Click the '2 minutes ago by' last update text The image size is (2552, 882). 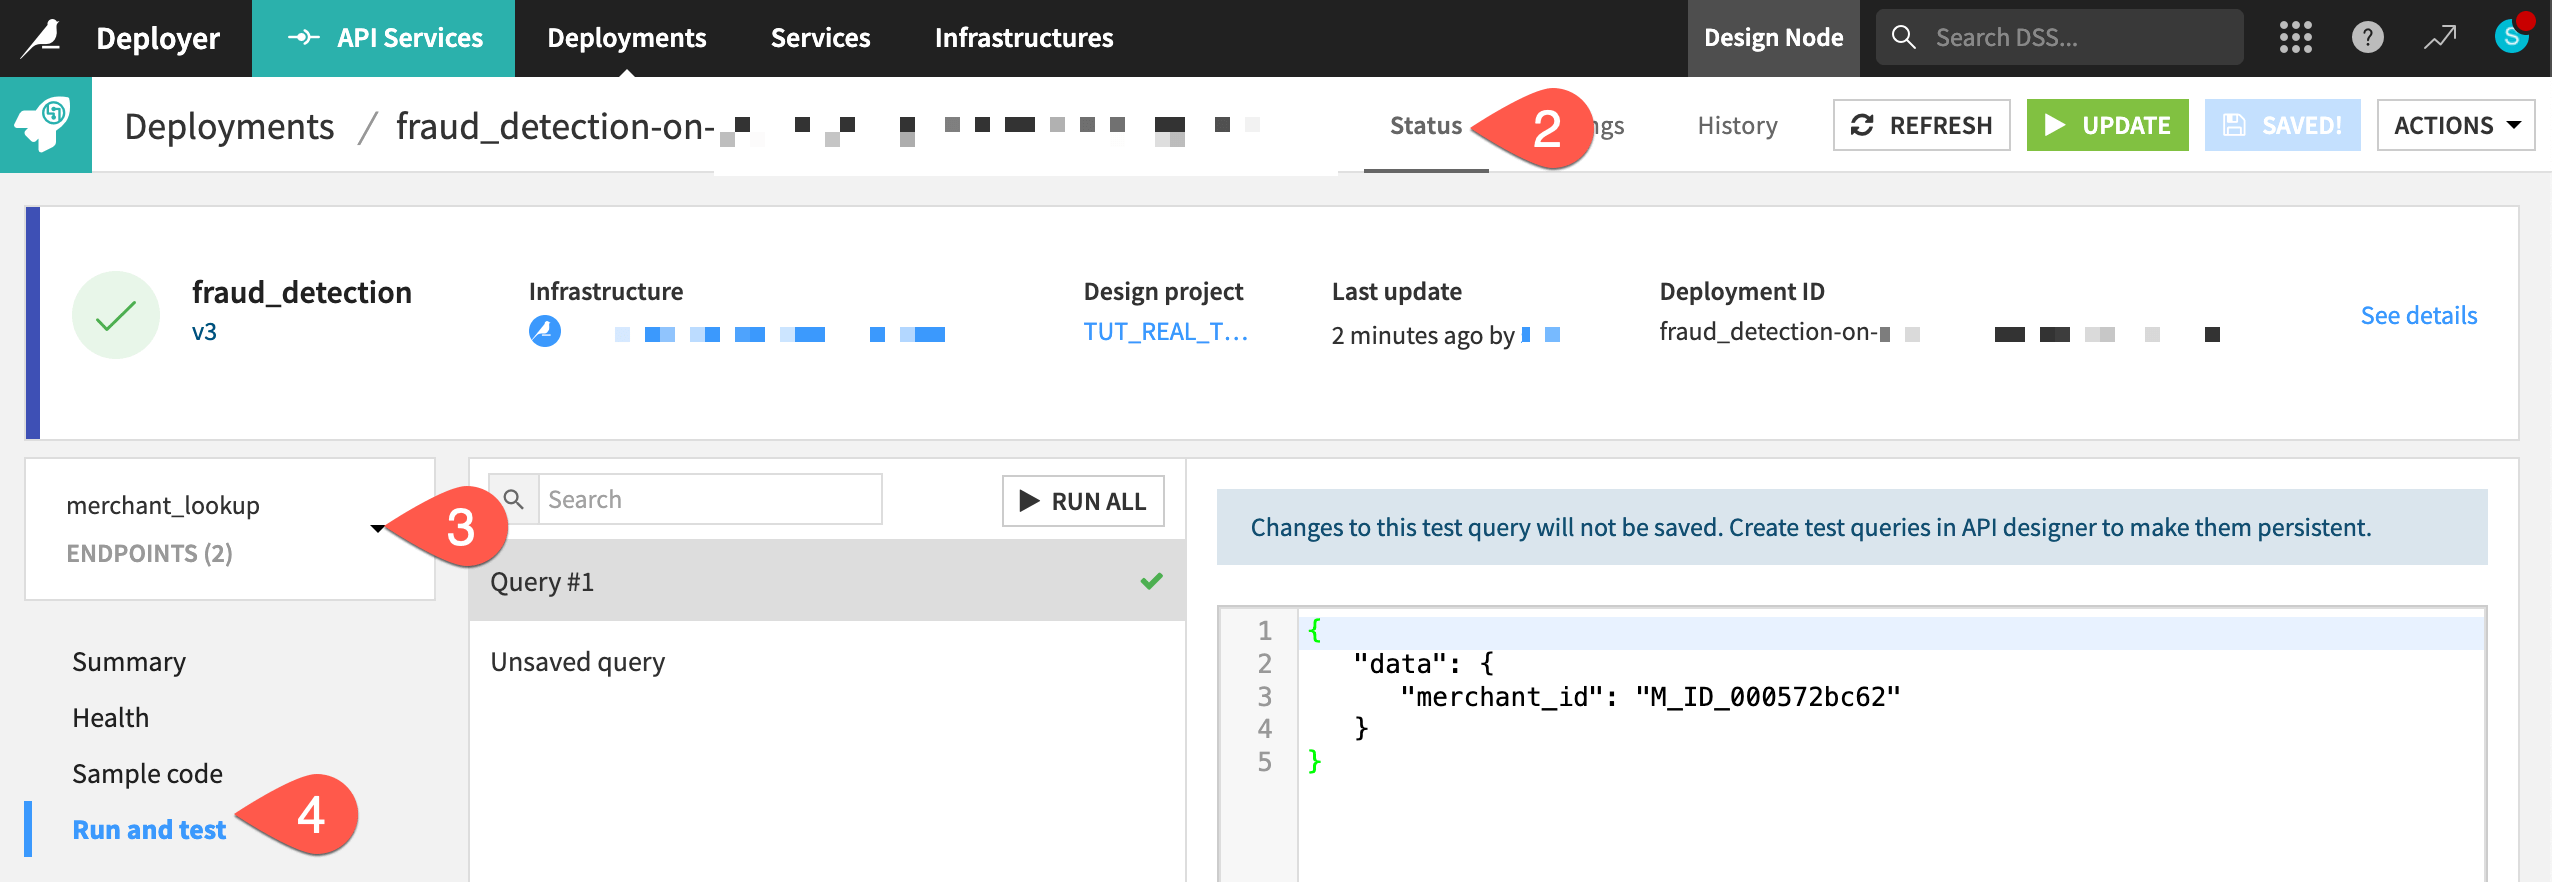[x=1422, y=335]
